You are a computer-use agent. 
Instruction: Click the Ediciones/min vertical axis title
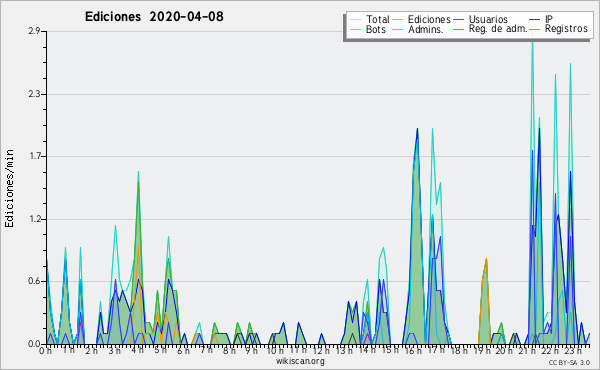point(9,188)
